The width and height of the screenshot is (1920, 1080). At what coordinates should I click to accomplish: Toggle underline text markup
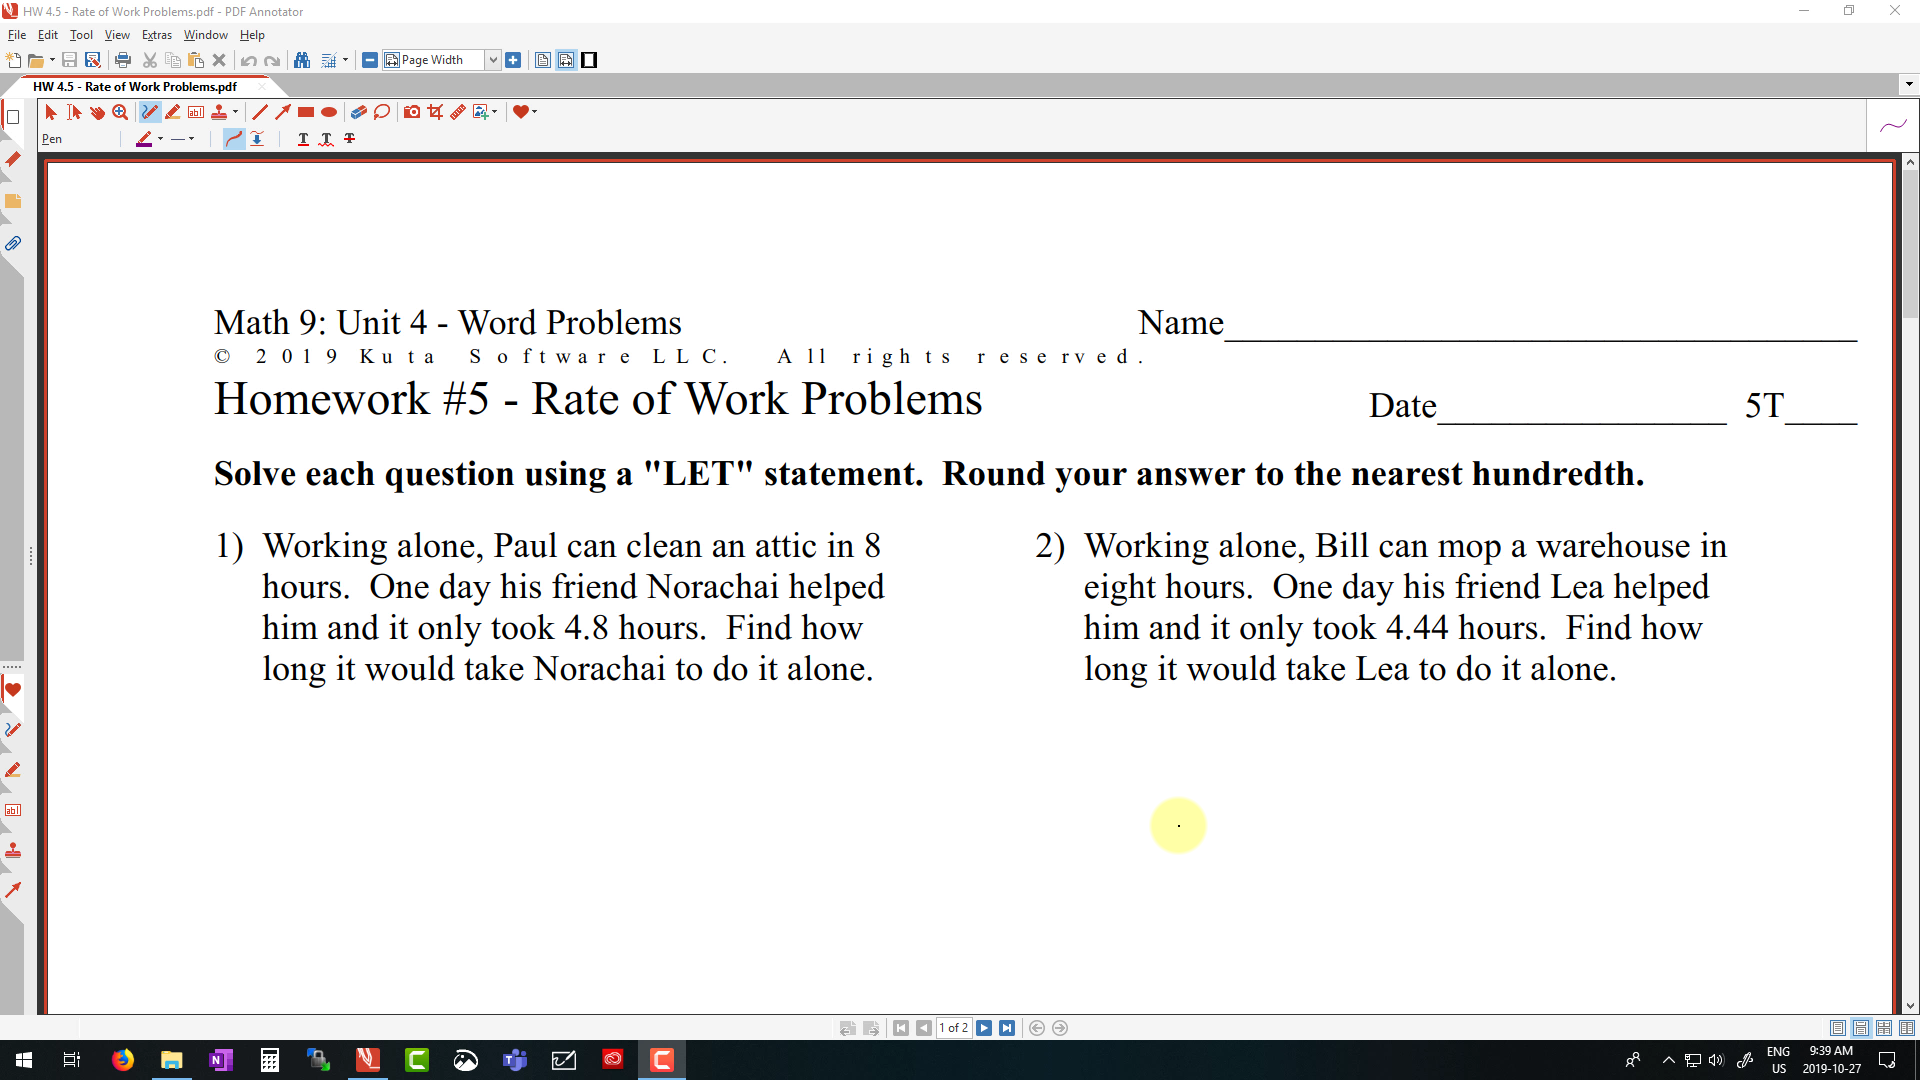(x=303, y=139)
